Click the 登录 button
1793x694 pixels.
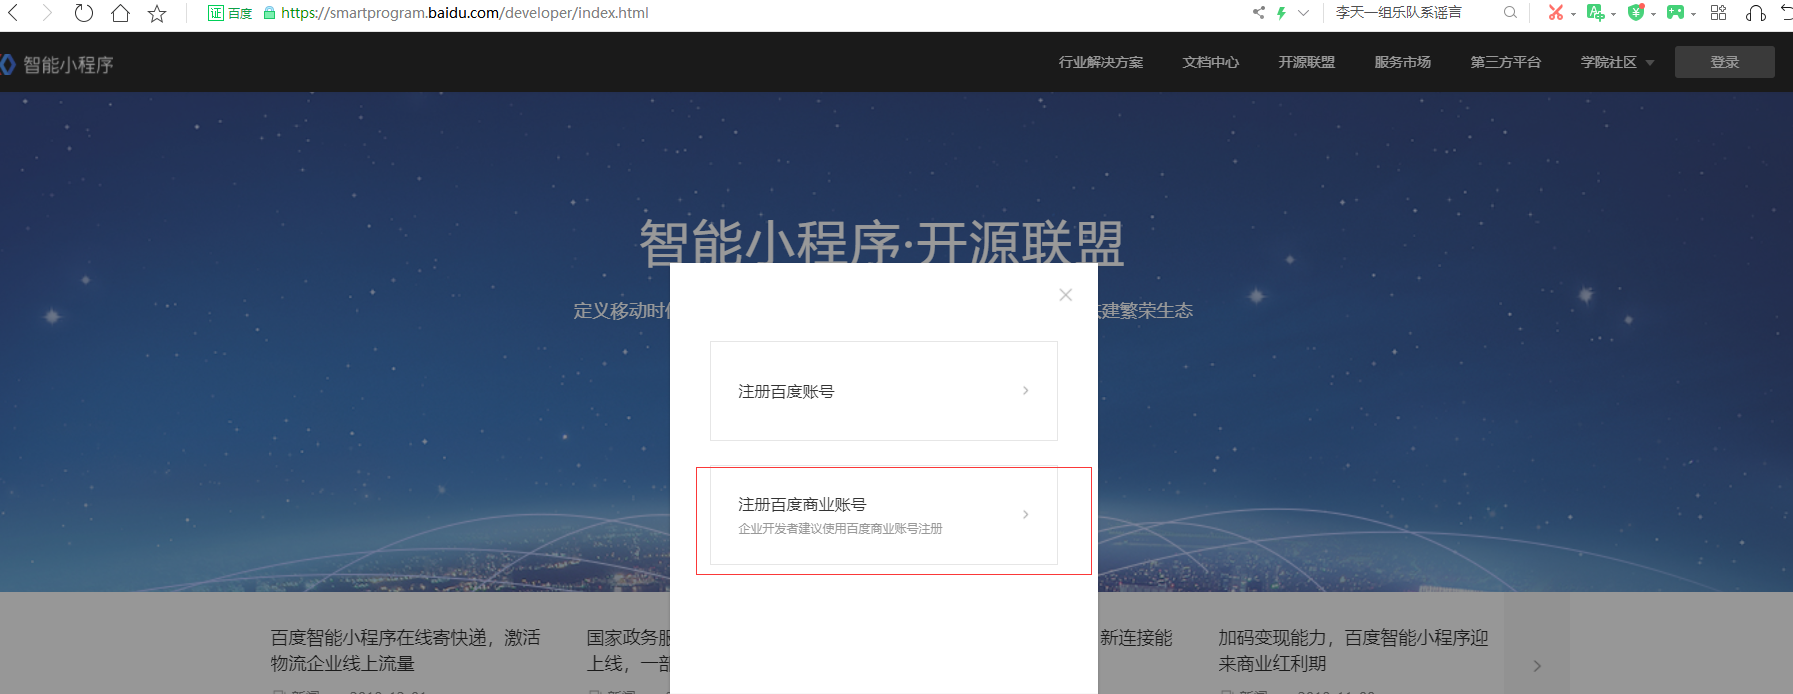(x=1724, y=62)
